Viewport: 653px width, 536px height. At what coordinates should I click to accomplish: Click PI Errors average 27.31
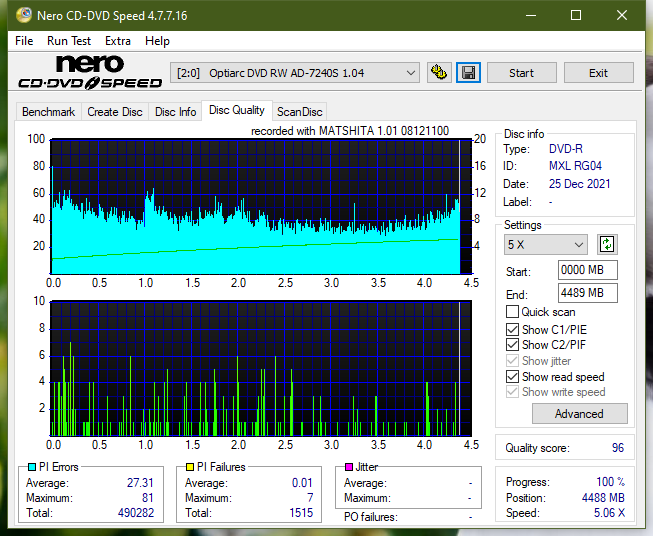click(140, 483)
